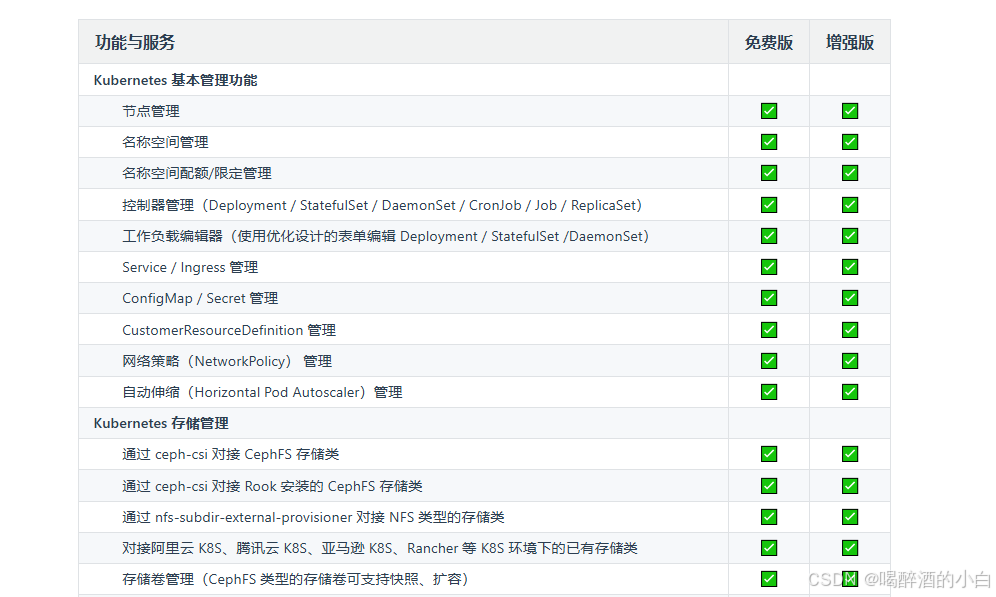The height and width of the screenshot is (597, 996).
Task: Click enhanced edition checkbox for 工作负载编辑器 row
Action: point(849,236)
